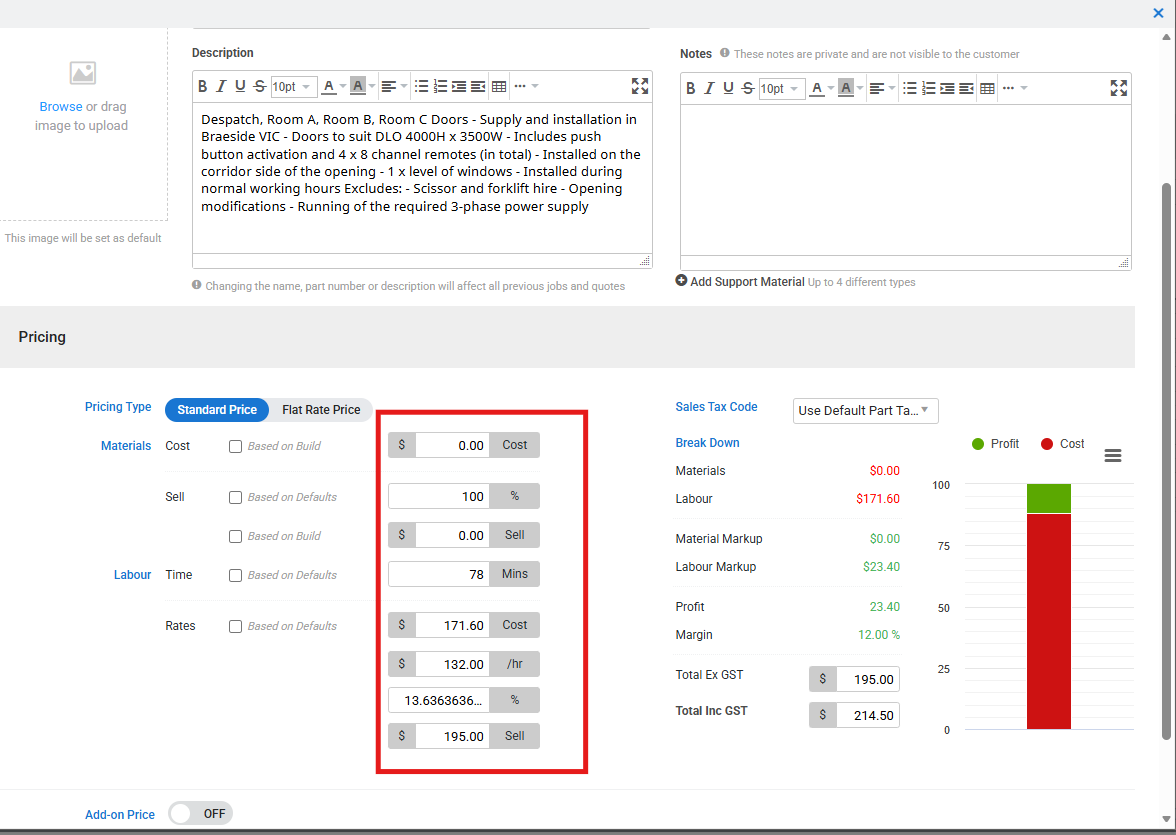Switch to Flat Rate Price pricing

point(321,410)
